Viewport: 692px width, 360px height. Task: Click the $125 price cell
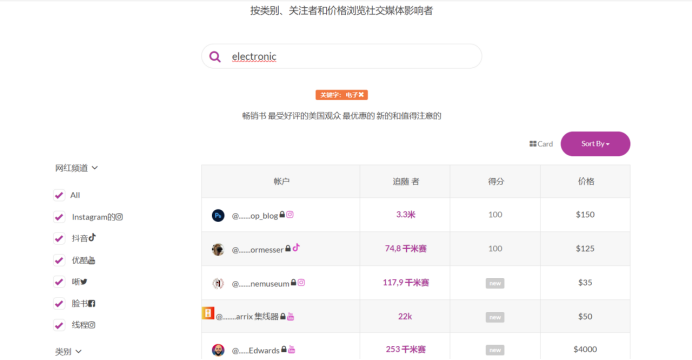585,248
